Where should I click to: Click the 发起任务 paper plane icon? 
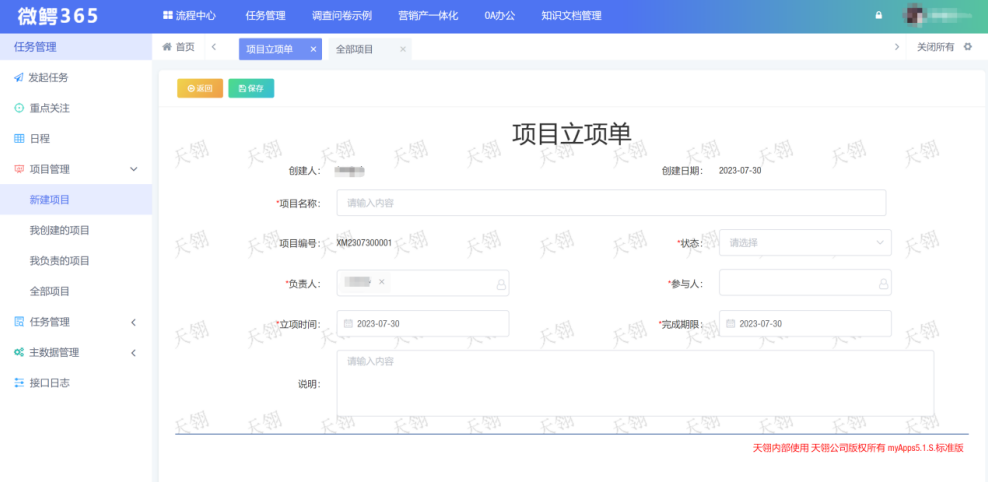[x=18, y=78]
